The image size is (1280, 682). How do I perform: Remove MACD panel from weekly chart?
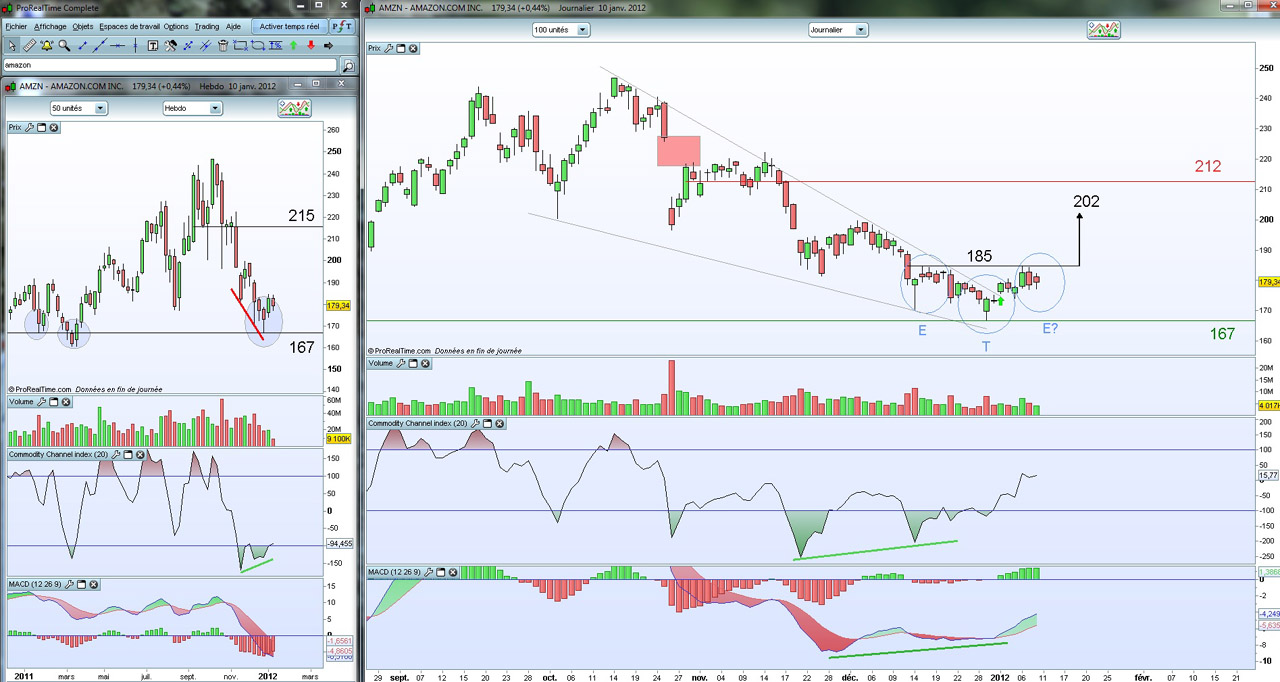click(x=92, y=584)
